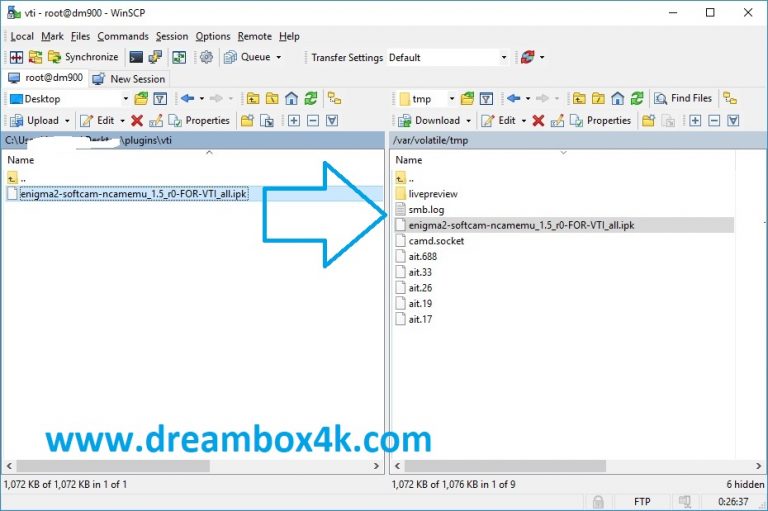This screenshot has height=511, width=768.
Task: Expand the Queue dropdown arrow
Action: click(279, 57)
